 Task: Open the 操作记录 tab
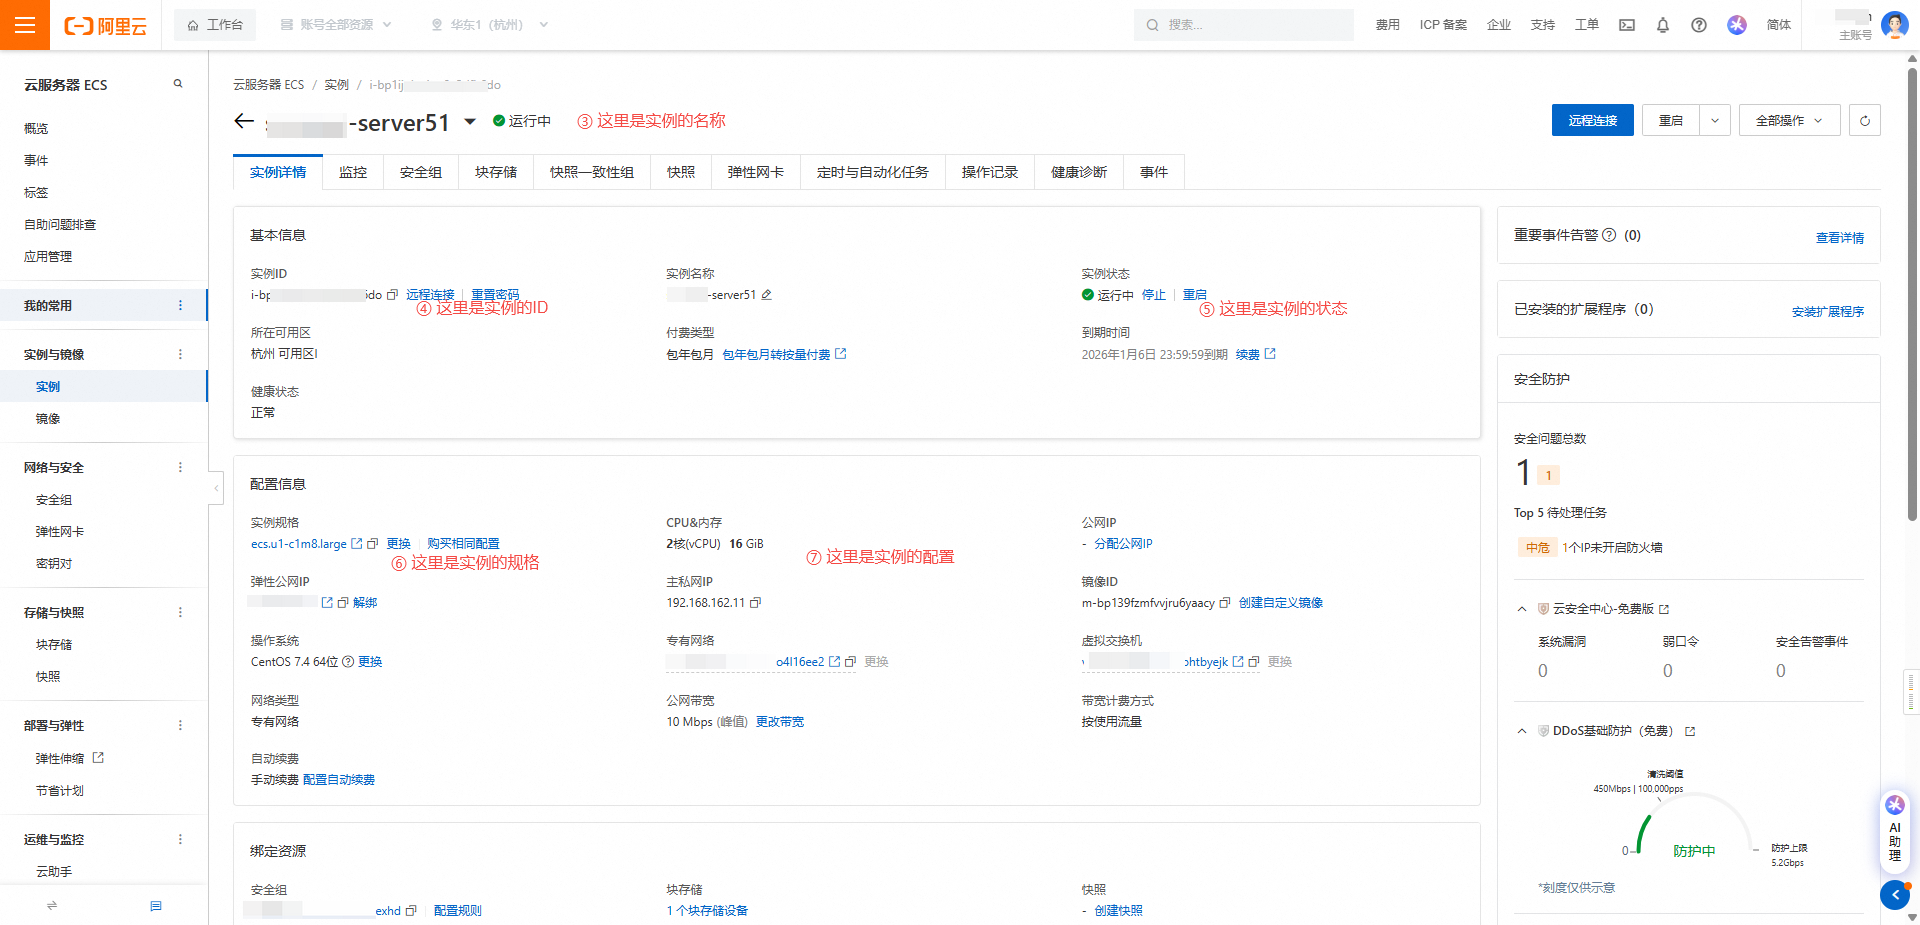click(x=990, y=172)
